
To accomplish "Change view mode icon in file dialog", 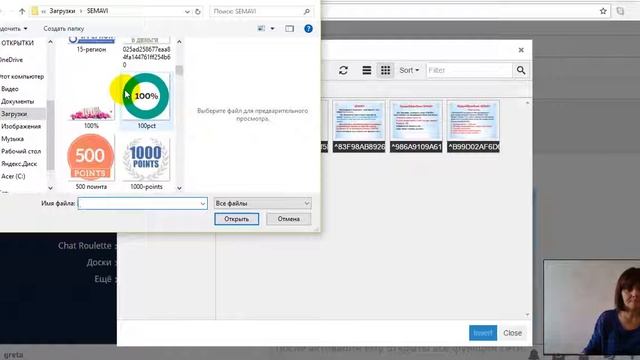I will (261, 29).
